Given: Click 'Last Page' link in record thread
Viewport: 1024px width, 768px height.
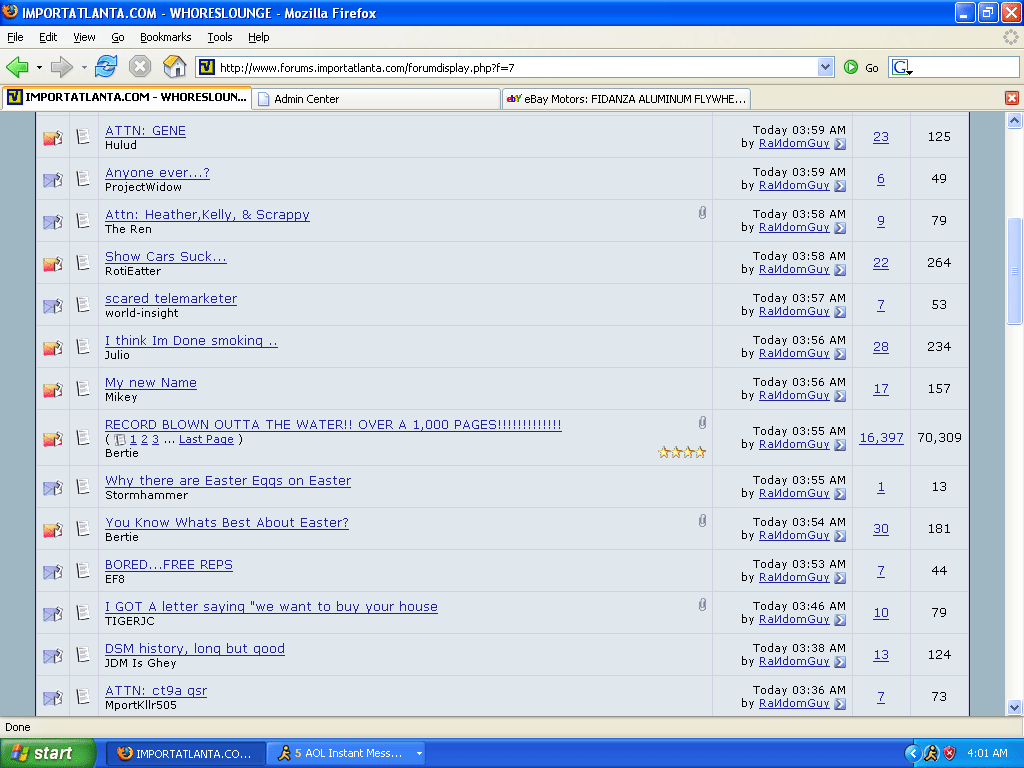Looking at the screenshot, I should (x=206, y=439).
